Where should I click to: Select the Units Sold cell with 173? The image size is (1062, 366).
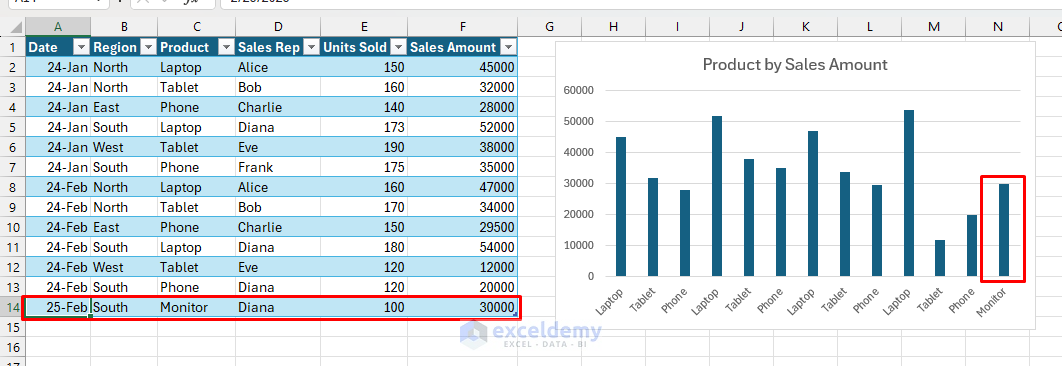click(364, 127)
